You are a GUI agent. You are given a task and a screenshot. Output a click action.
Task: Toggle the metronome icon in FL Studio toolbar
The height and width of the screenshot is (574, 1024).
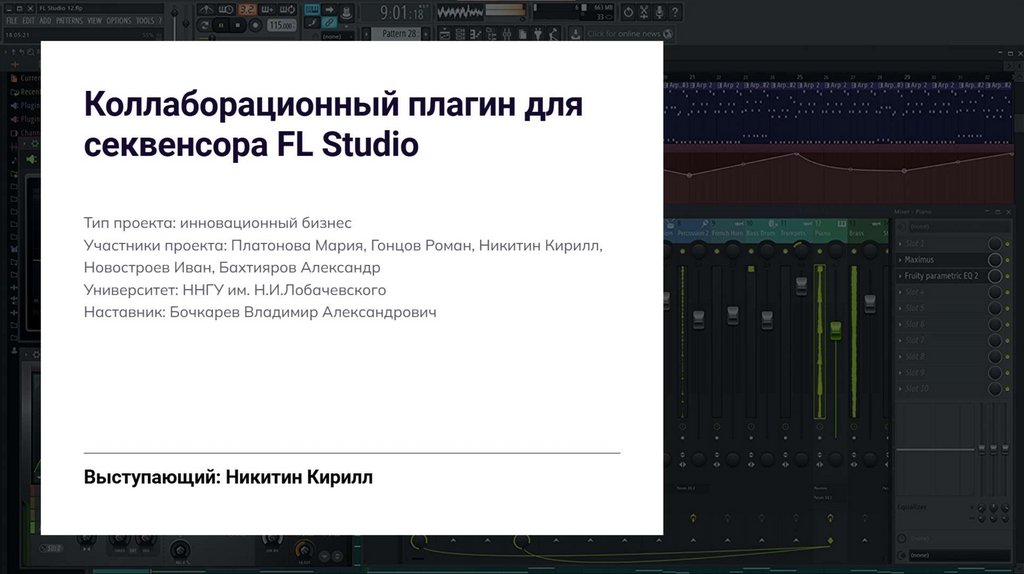tap(206, 10)
